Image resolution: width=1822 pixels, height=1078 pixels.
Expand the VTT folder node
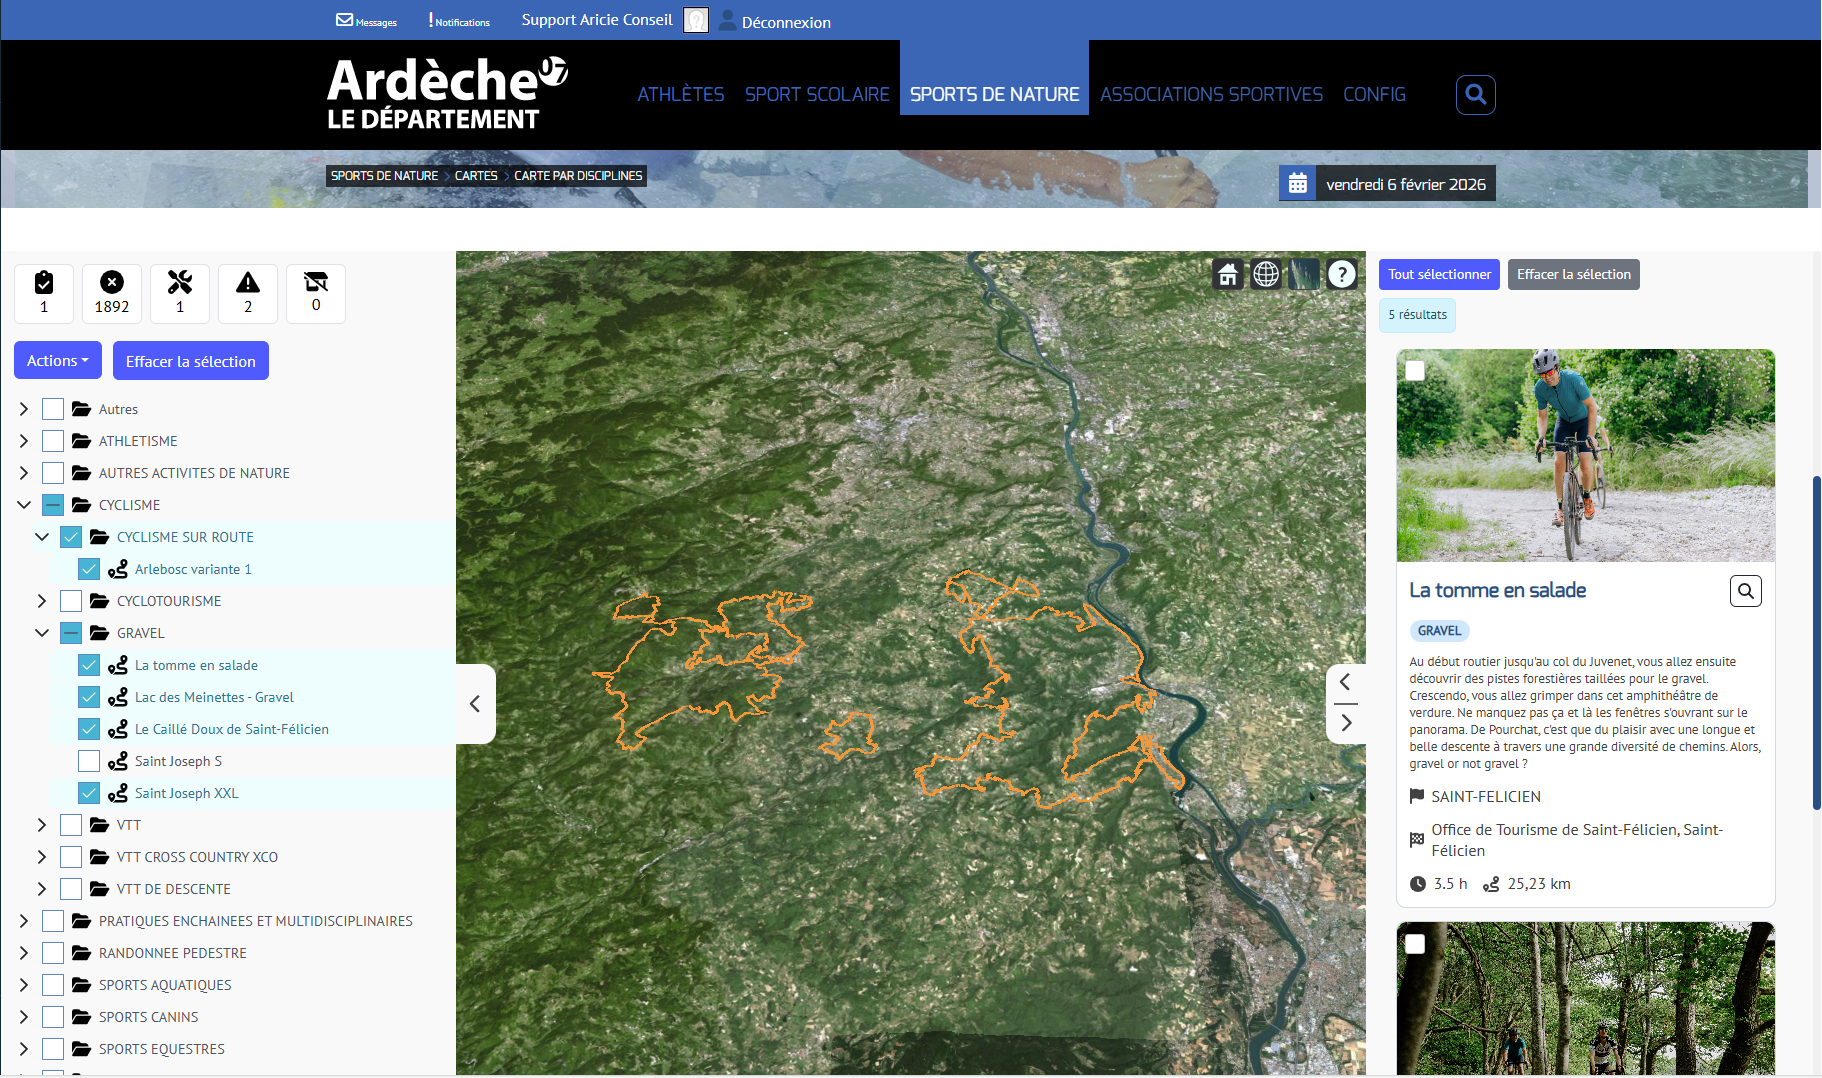click(x=41, y=825)
